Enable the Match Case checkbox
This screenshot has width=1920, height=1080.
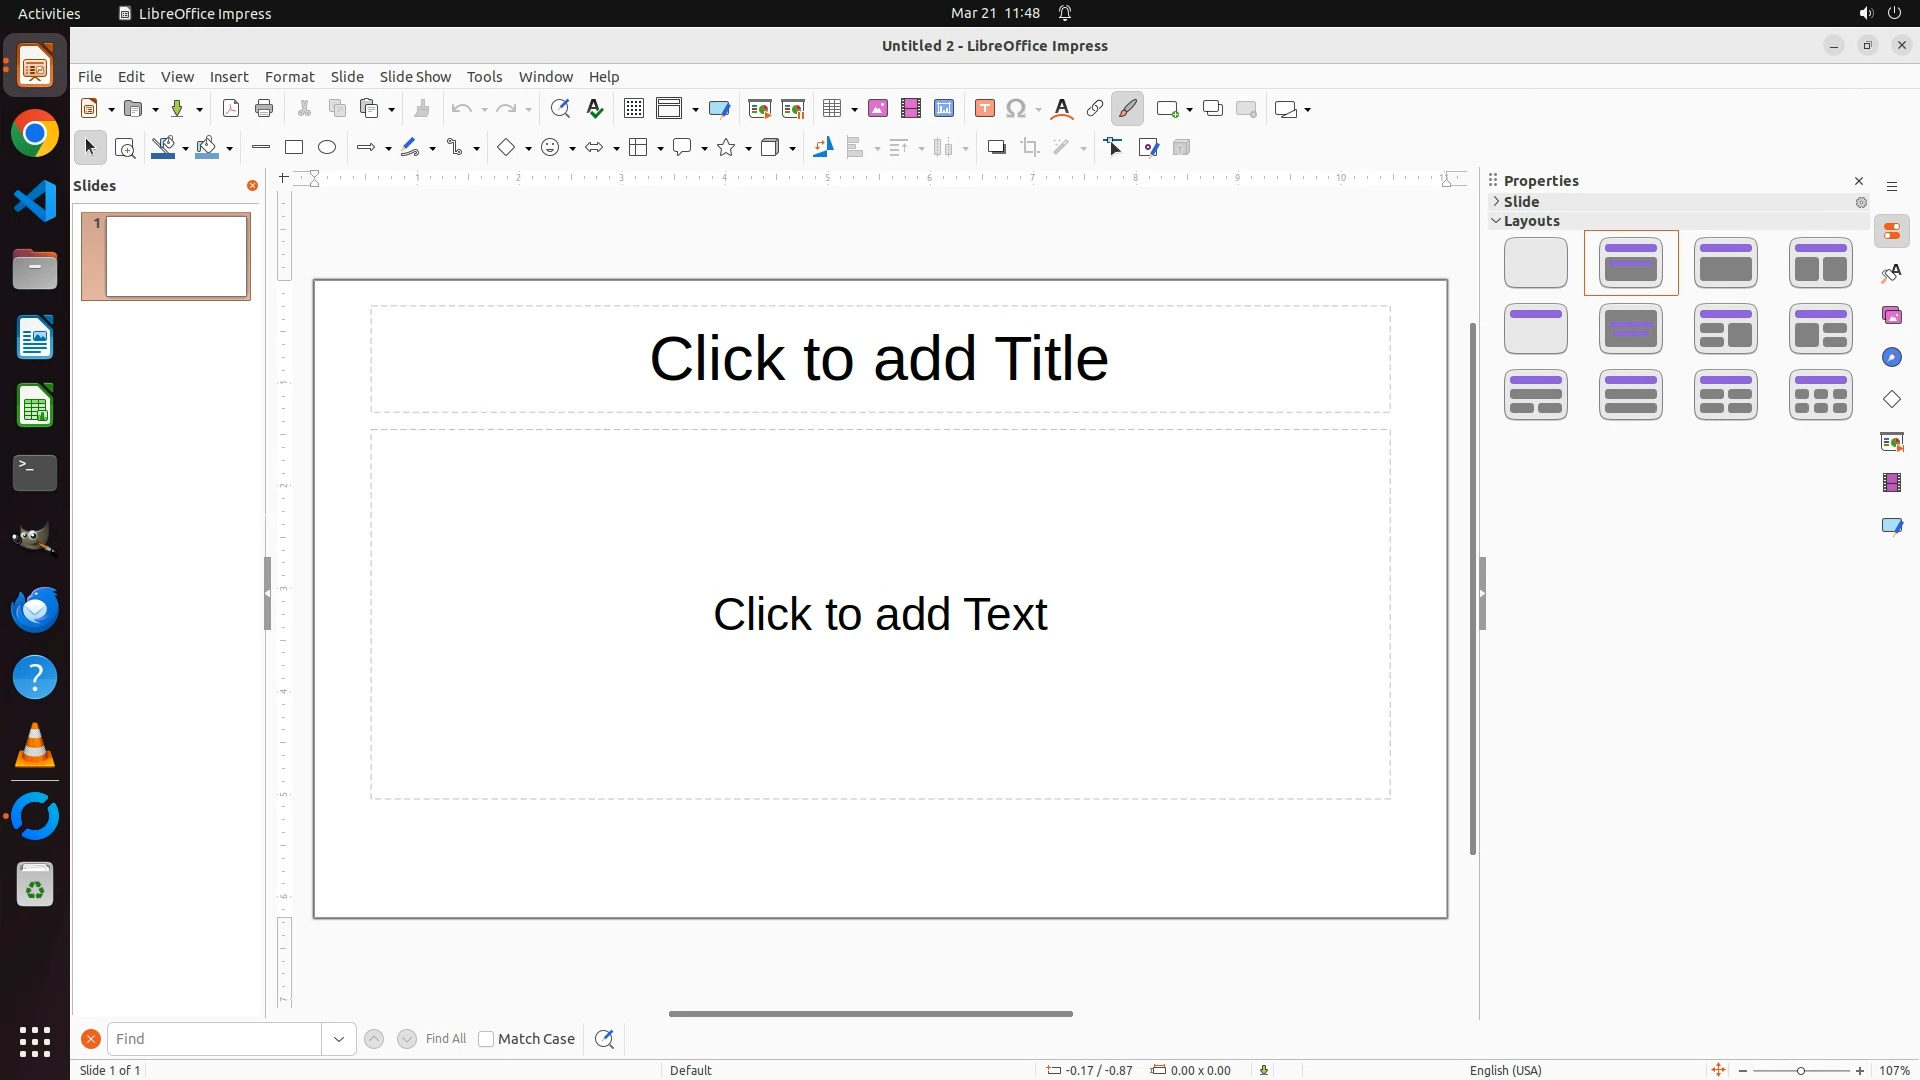point(487,1039)
